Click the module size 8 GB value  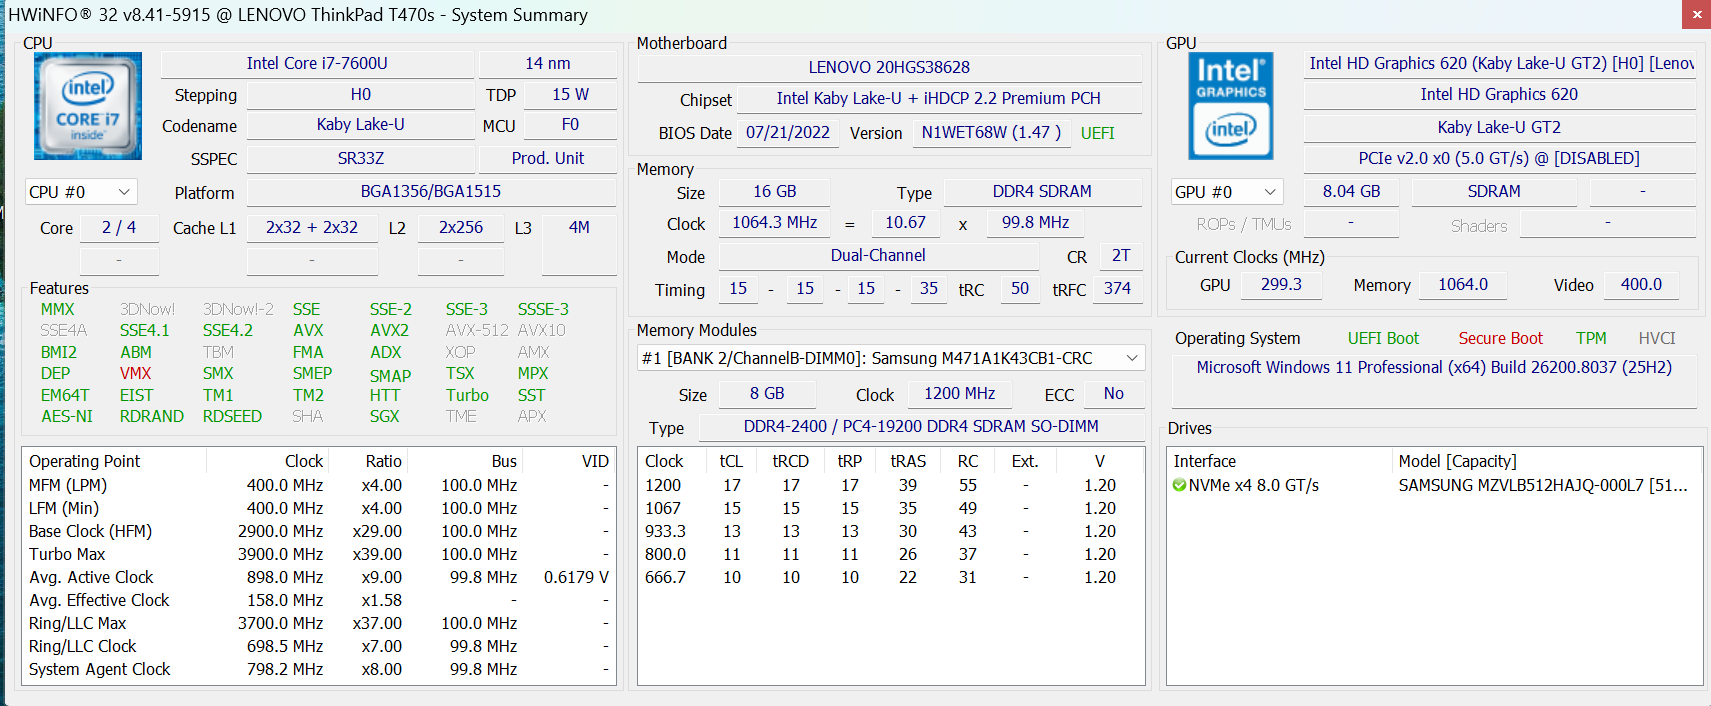click(x=767, y=394)
